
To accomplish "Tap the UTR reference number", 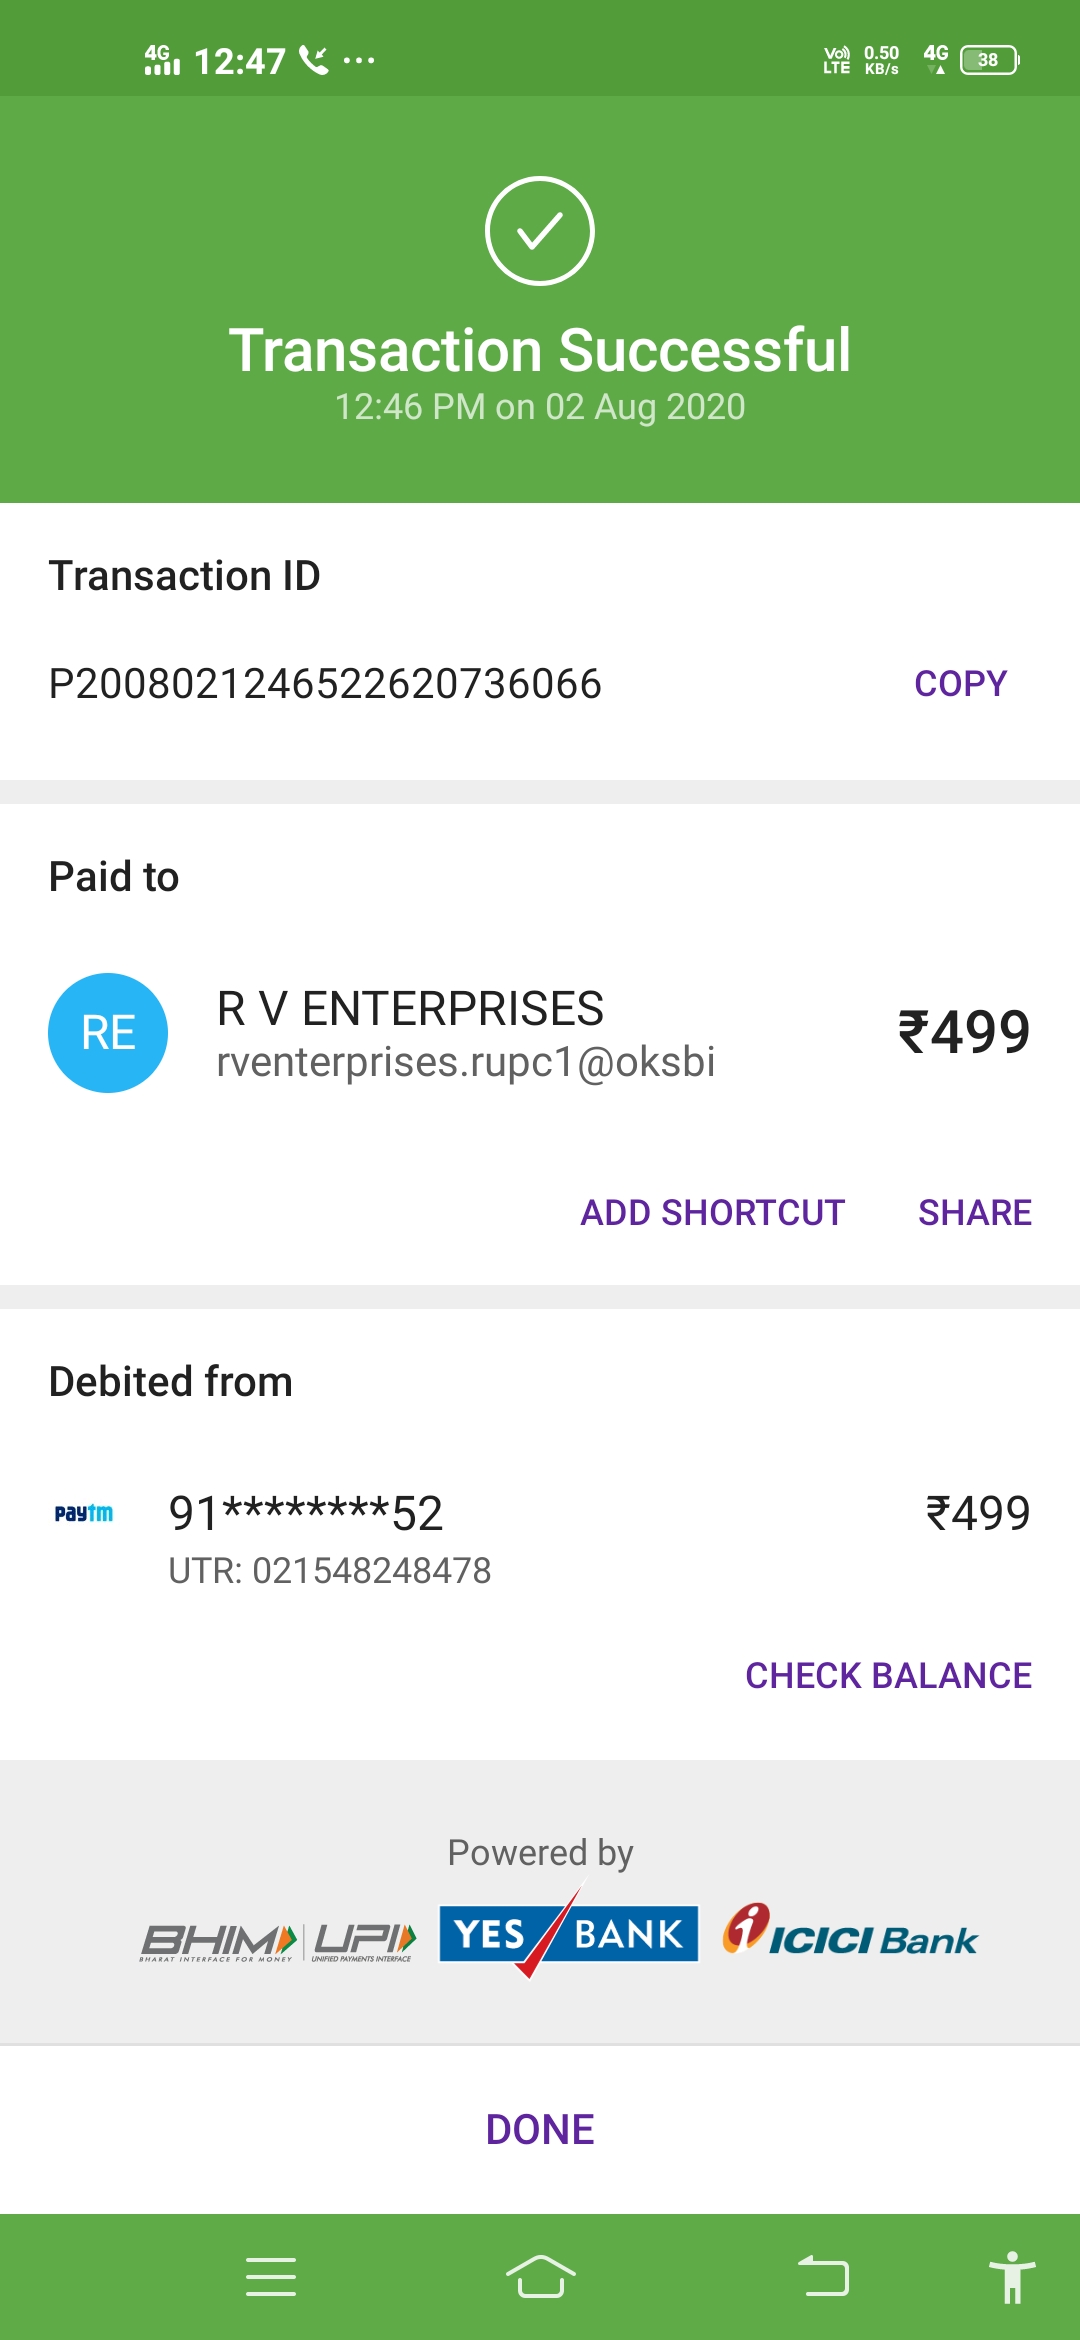I will click(330, 1571).
